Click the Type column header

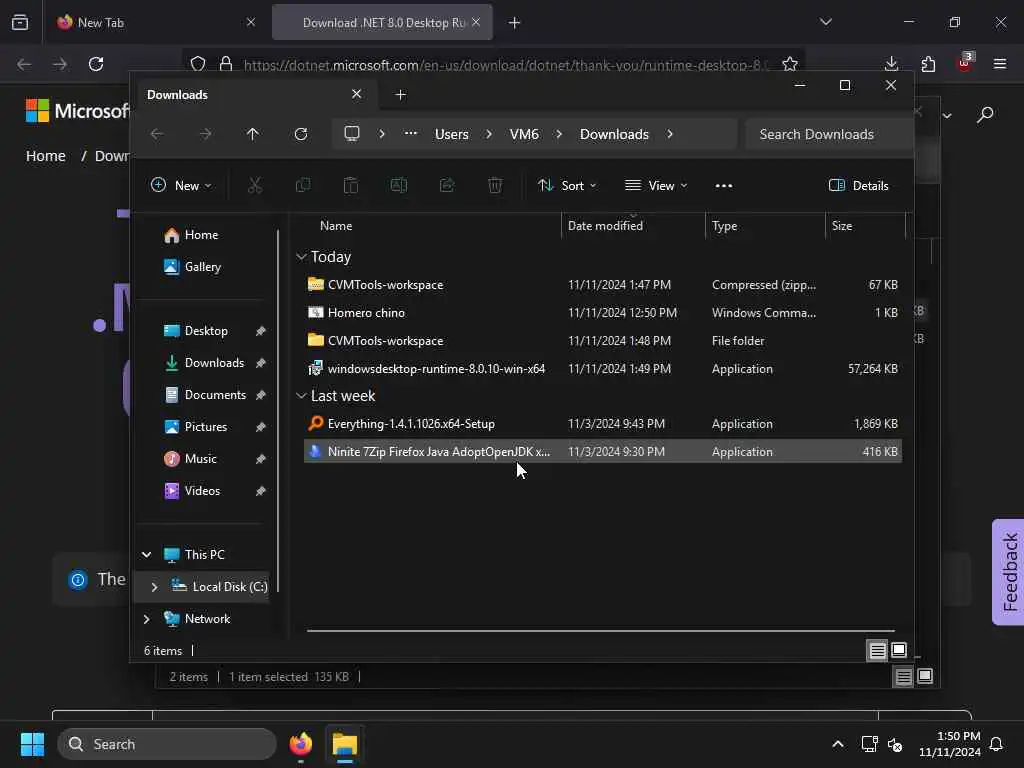pyautogui.click(x=724, y=225)
